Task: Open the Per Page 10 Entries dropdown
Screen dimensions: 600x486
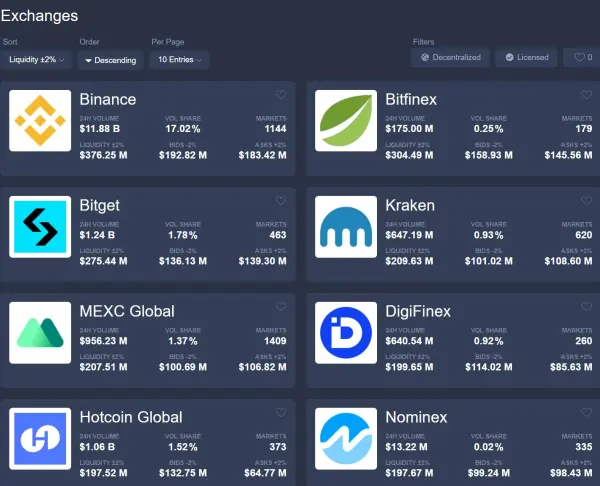Action: (x=180, y=60)
